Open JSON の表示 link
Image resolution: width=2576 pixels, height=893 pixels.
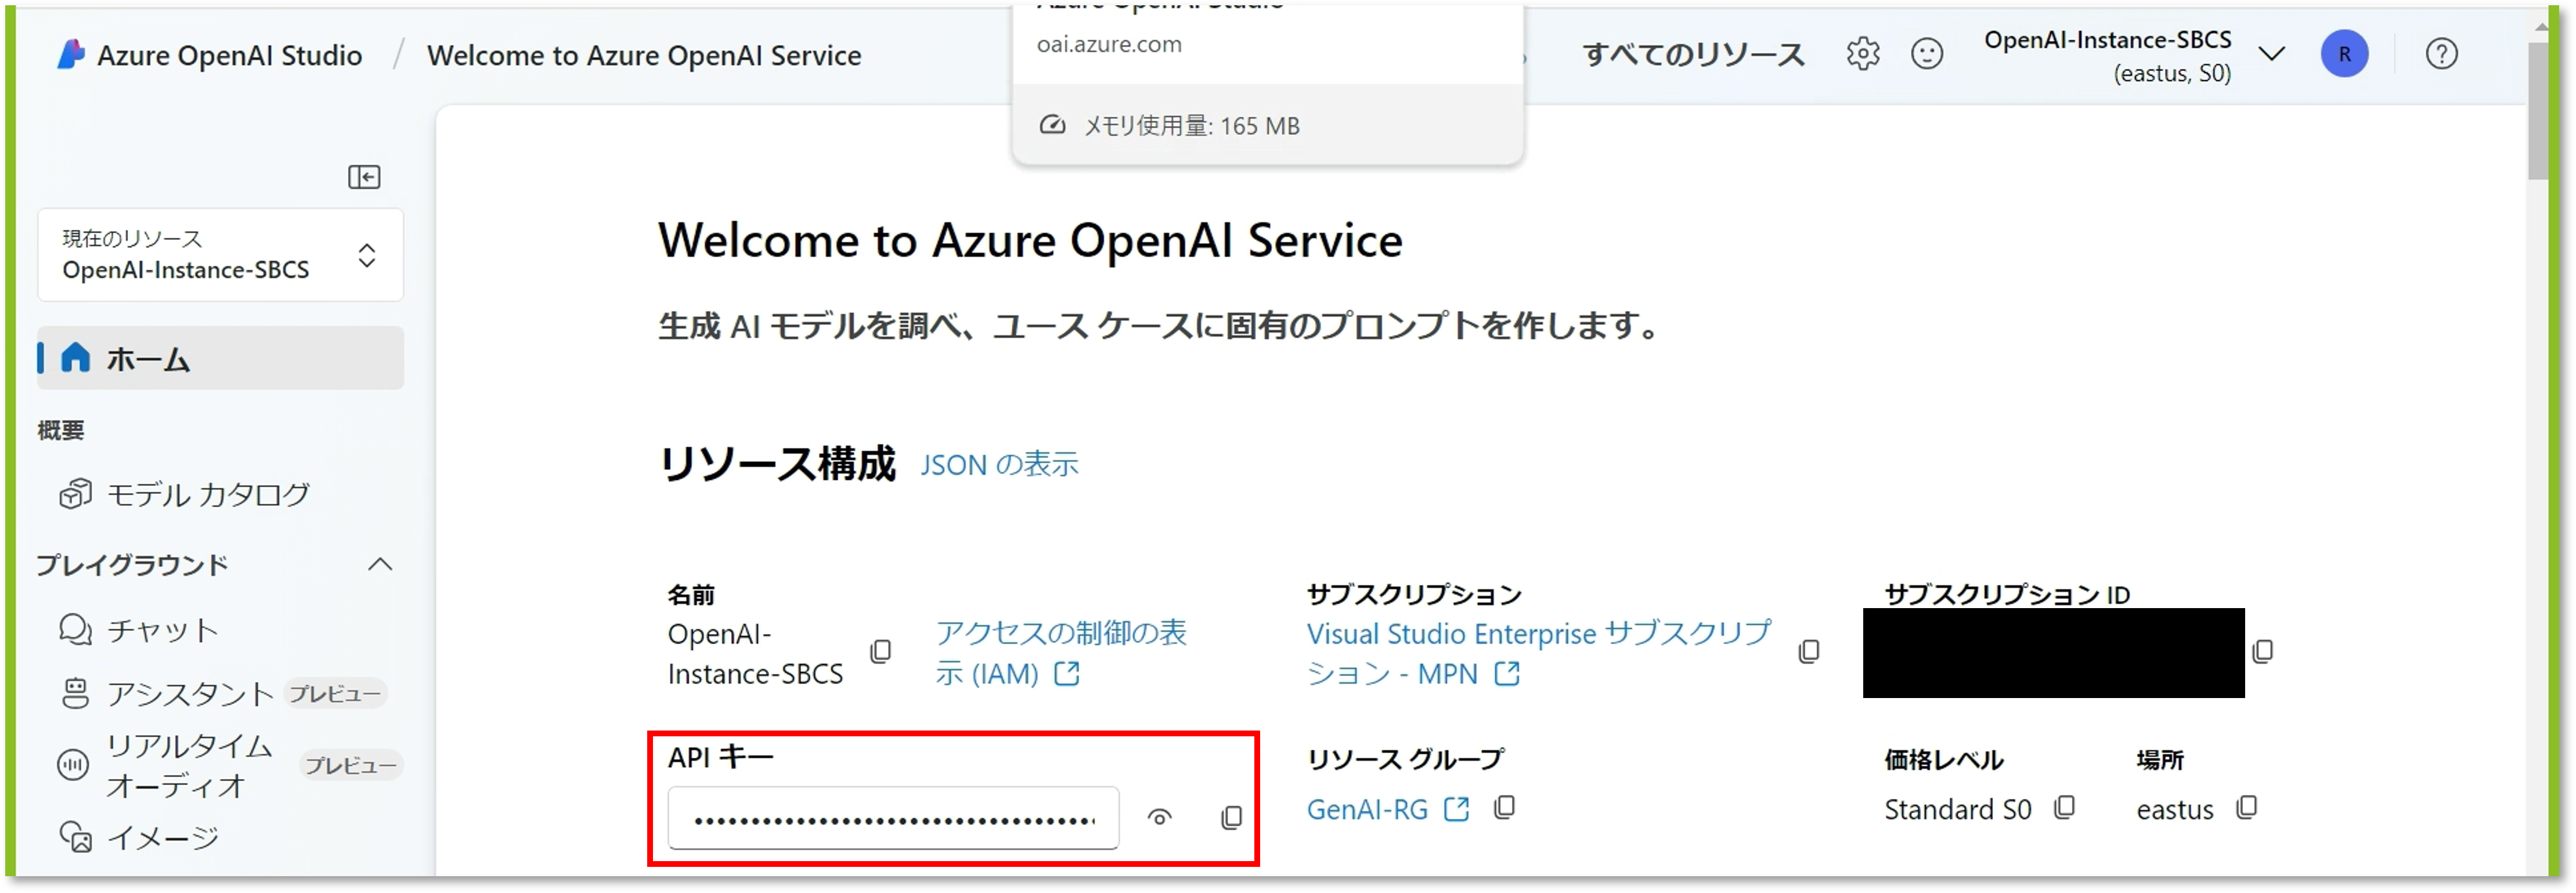click(x=999, y=465)
